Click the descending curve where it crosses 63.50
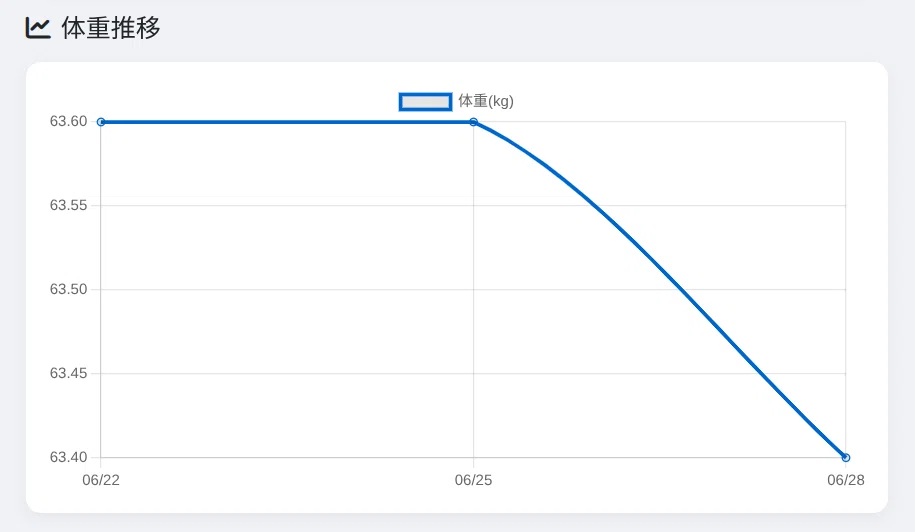 683,289
